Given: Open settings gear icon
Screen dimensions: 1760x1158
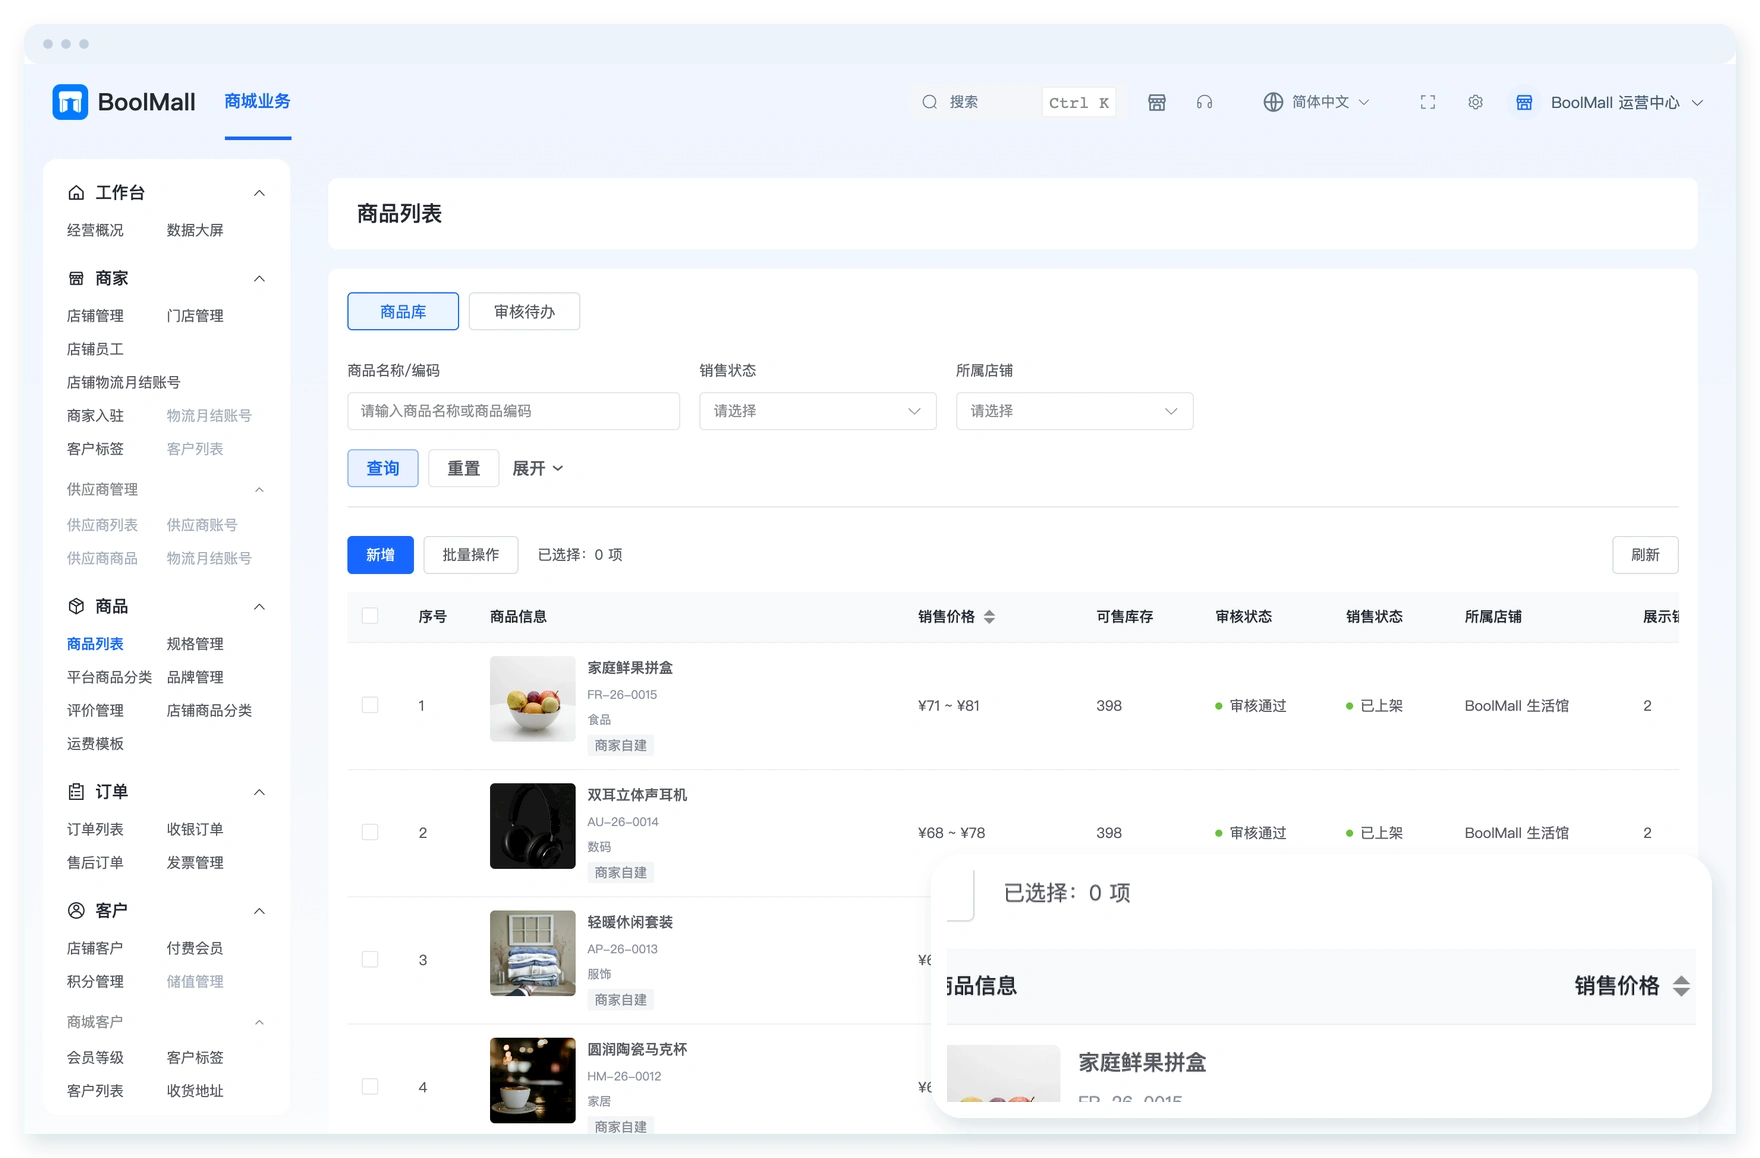Looking at the screenshot, I should (x=1475, y=102).
